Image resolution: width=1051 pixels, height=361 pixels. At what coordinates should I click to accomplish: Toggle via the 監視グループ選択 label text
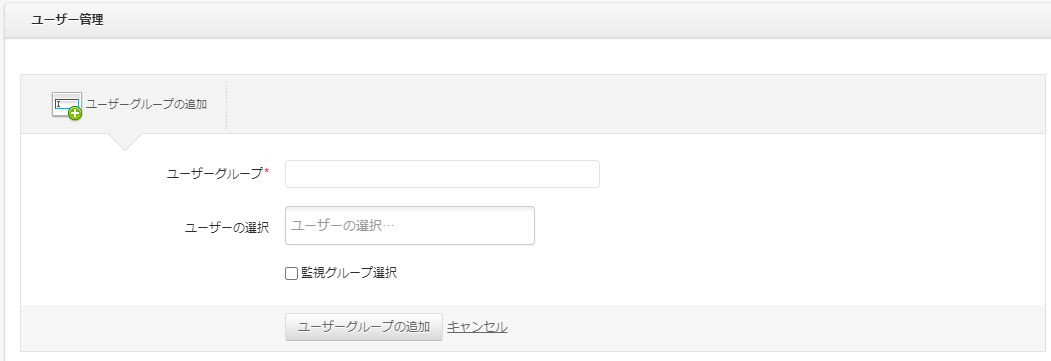[349, 273]
